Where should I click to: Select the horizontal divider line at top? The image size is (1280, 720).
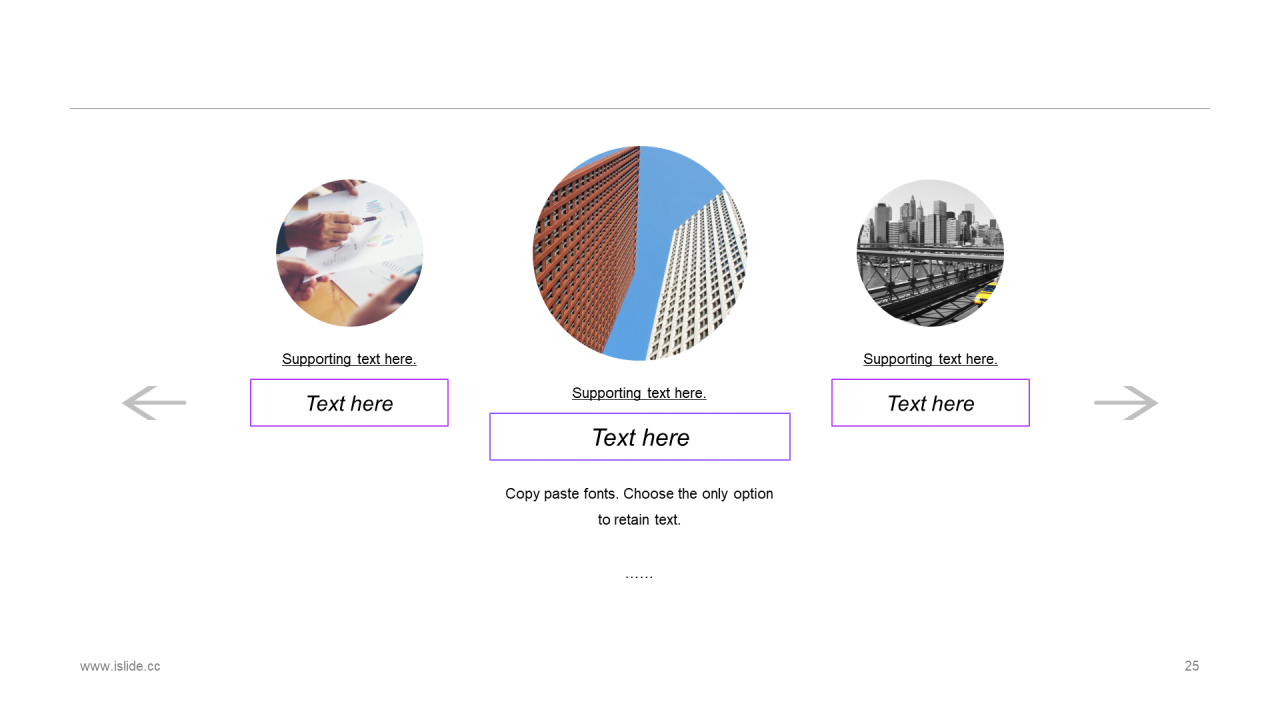tap(640, 108)
